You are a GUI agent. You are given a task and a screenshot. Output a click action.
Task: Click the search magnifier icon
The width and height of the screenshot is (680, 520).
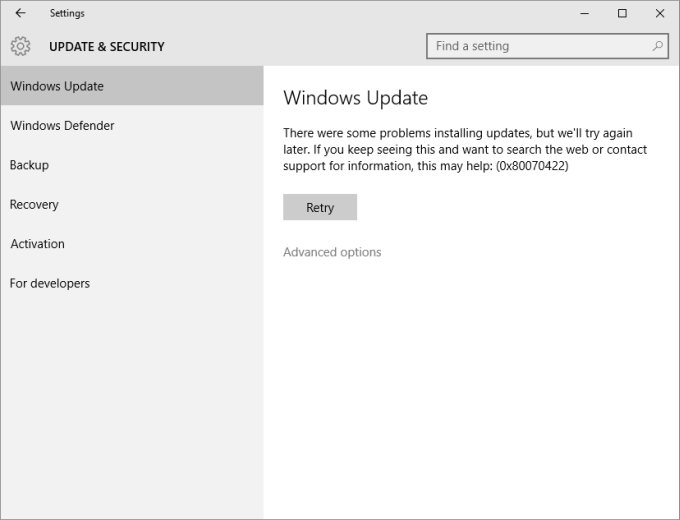(657, 46)
